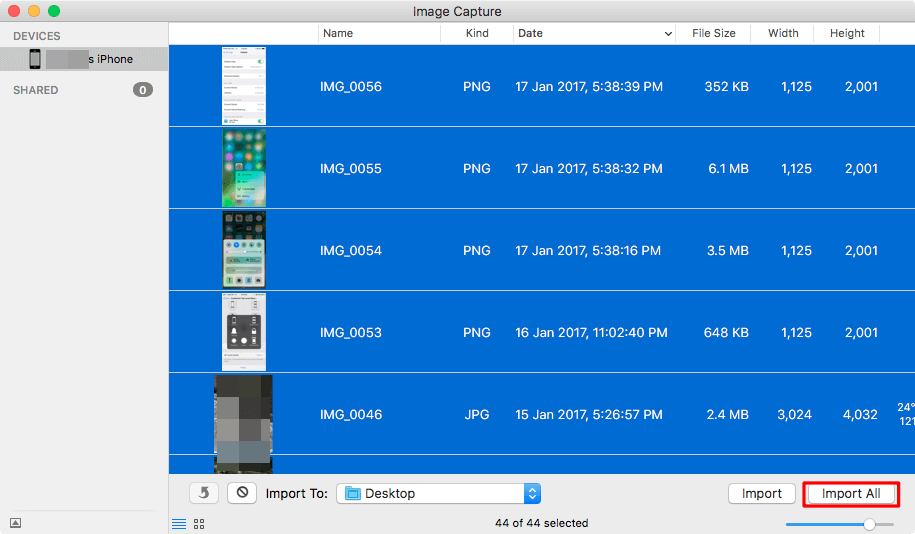Click the SHARED section header
The height and width of the screenshot is (534, 915).
click(x=36, y=90)
